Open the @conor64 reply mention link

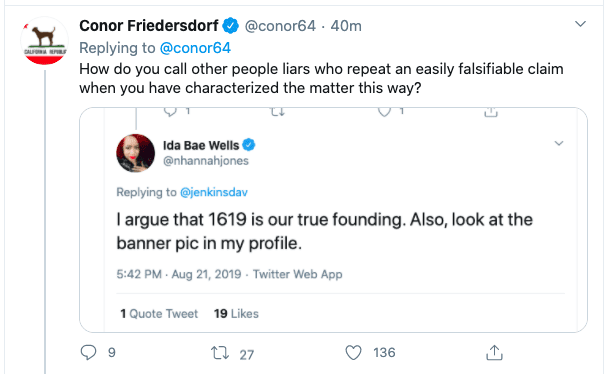(195, 48)
